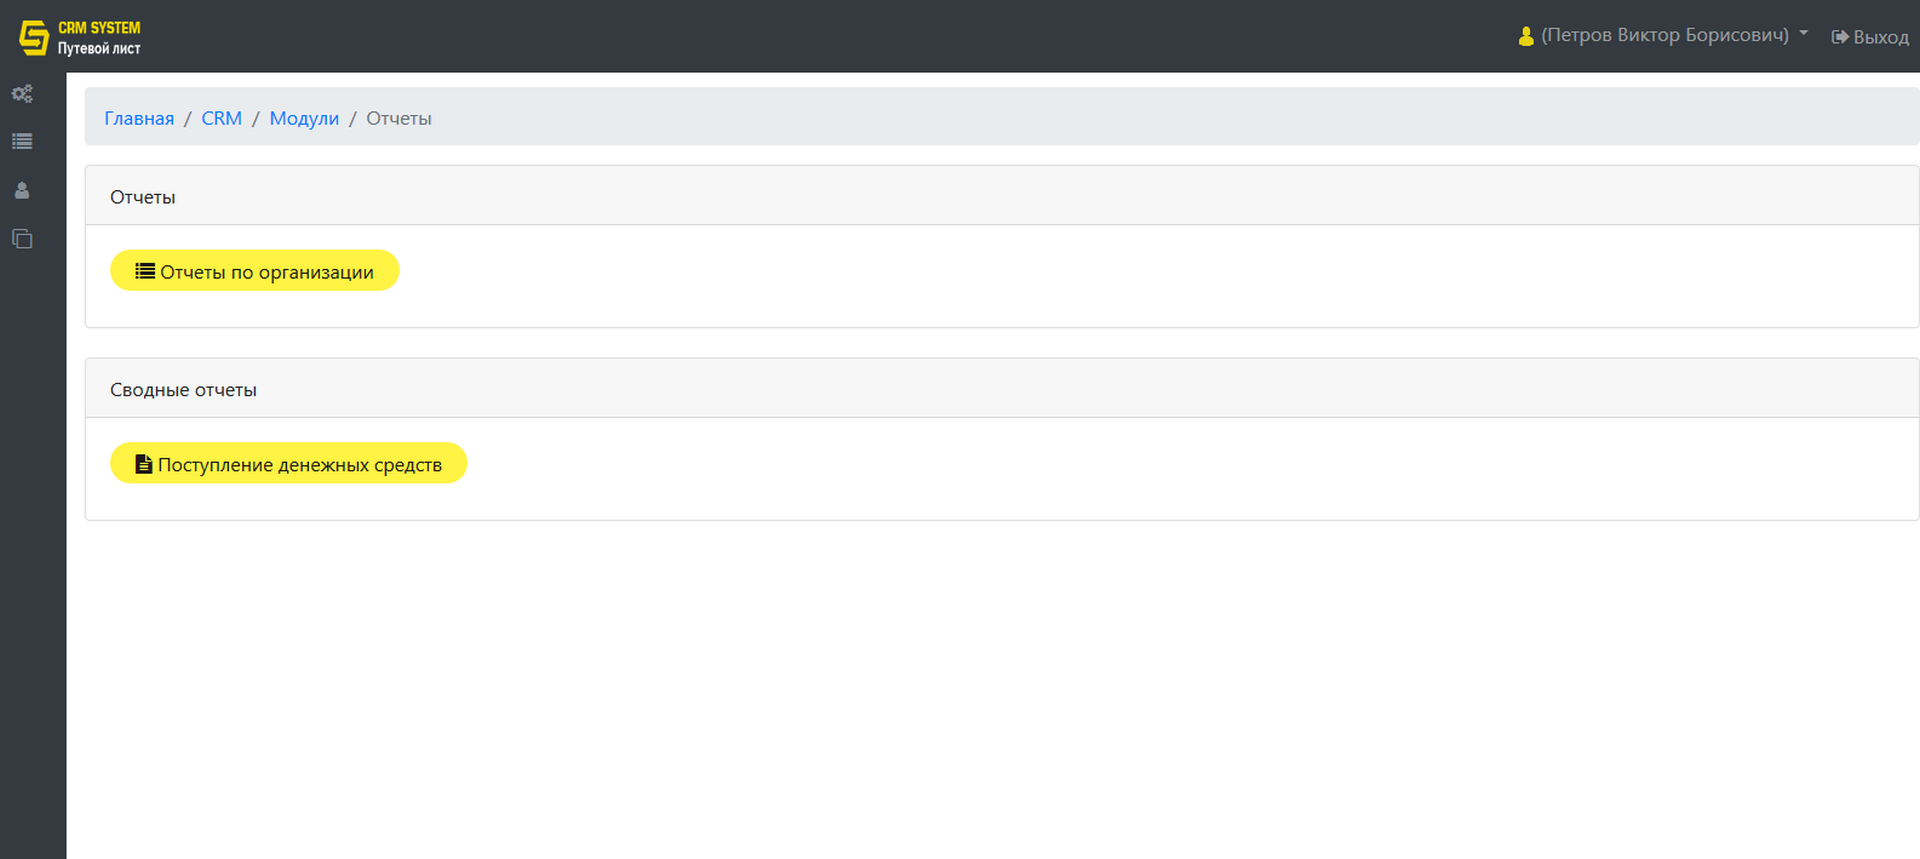Click Выход to log out
Image resolution: width=1920 pixels, height=859 pixels.
click(x=1870, y=37)
